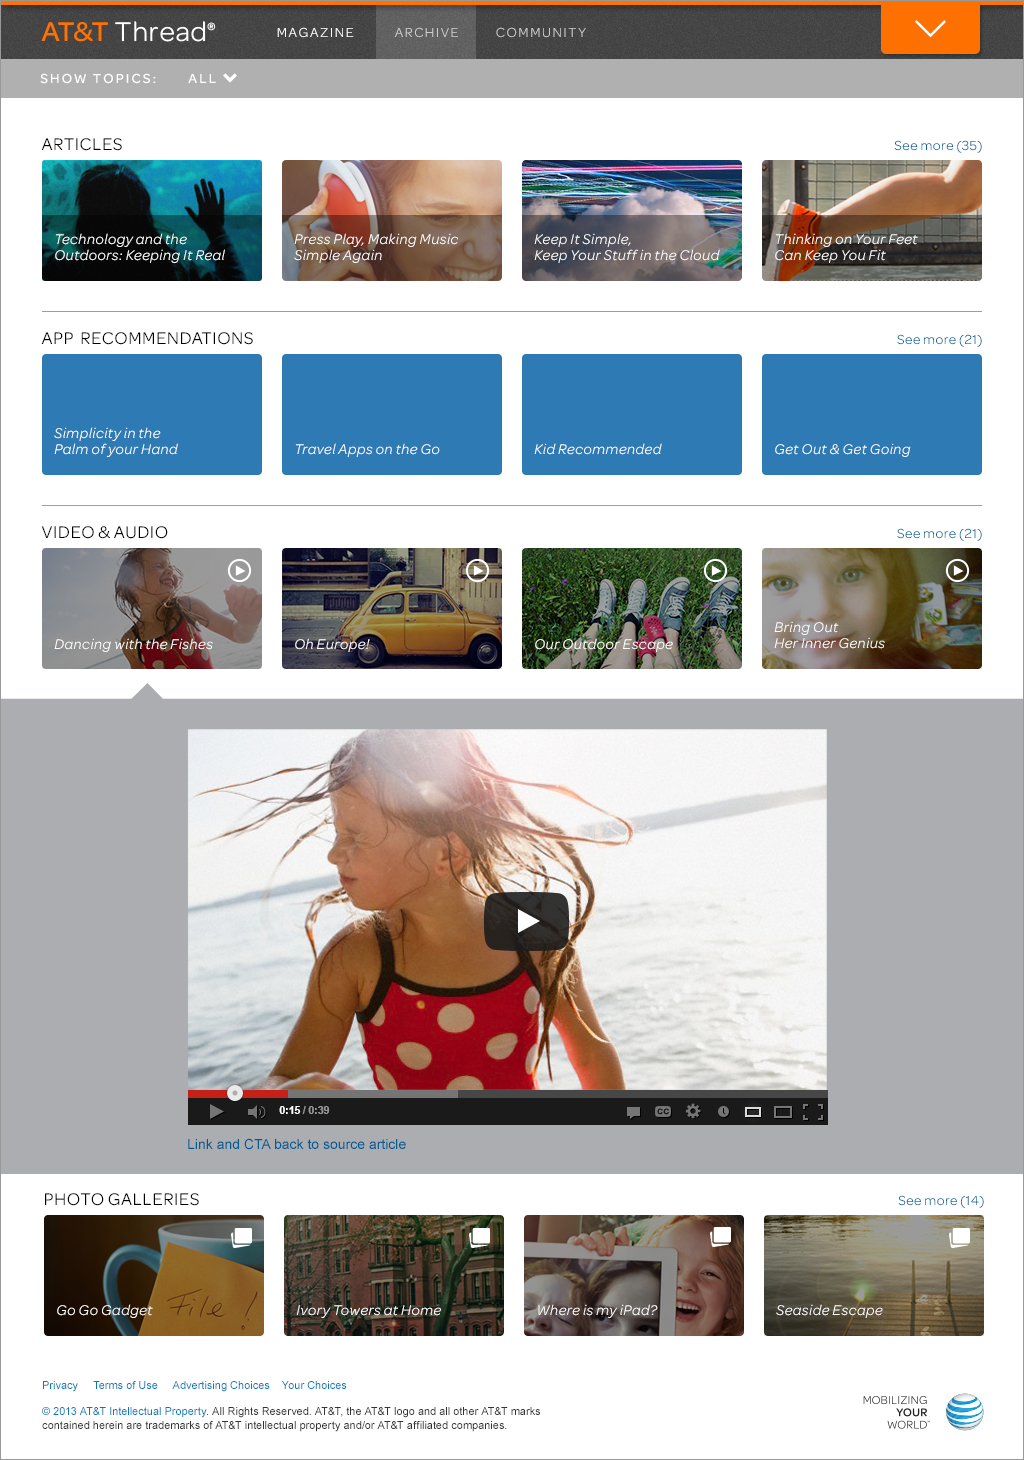
Task: Open the Community menu item
Action: [541, 32]
